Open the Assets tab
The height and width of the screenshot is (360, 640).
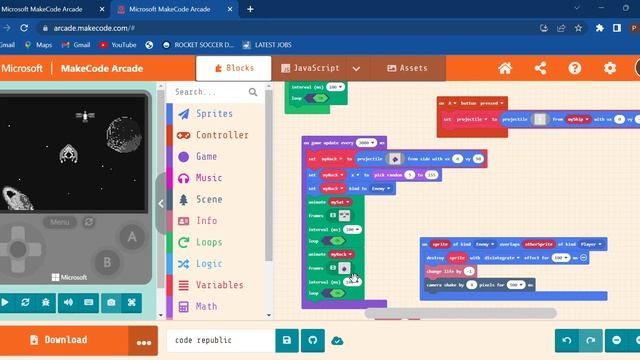pyautogui.click(x=407, y=68)
